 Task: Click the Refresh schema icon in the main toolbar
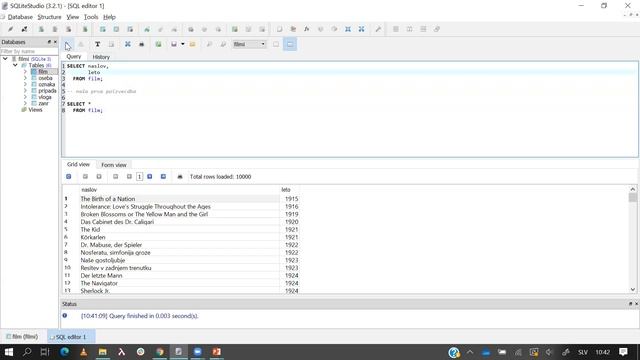click(85, 29)
